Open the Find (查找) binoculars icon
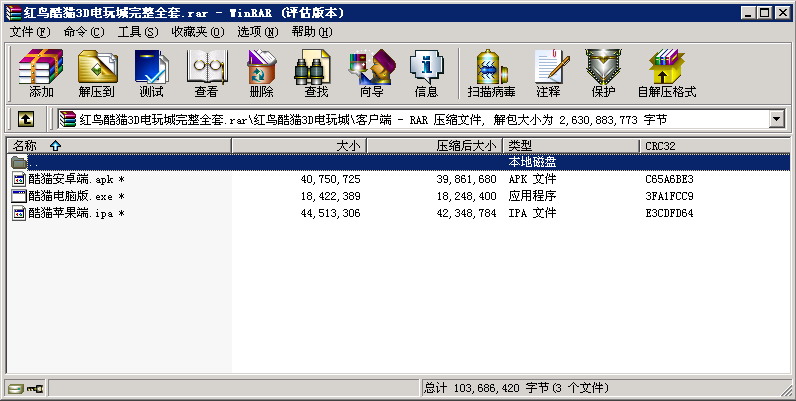 pos(316,73)
